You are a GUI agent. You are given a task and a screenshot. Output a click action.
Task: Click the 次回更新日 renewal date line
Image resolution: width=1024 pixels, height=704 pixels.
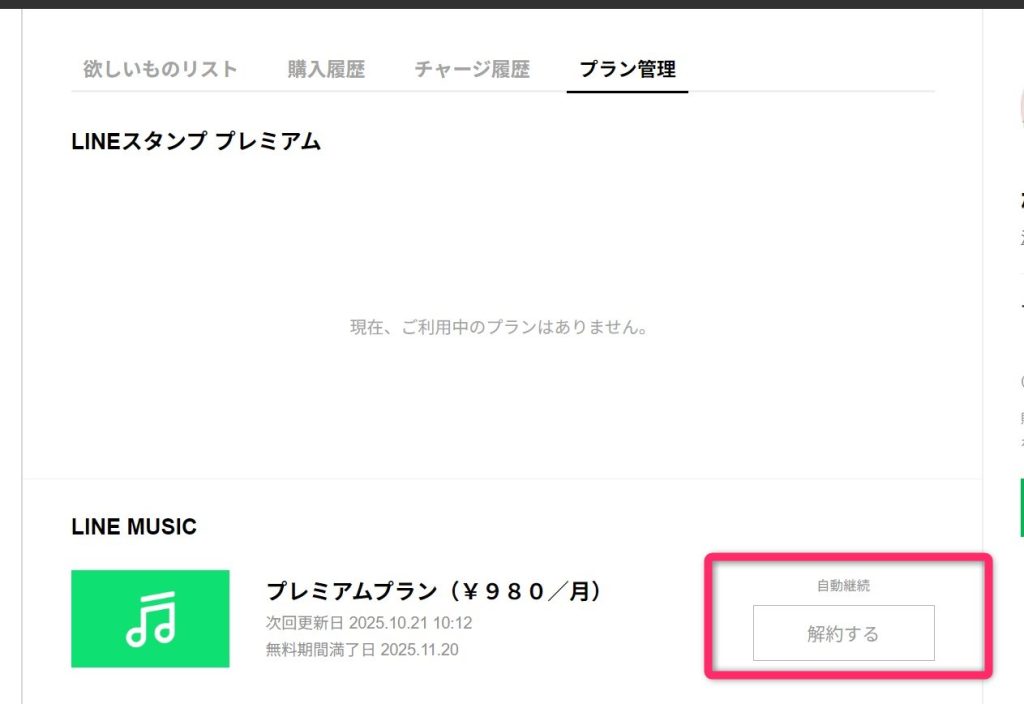[x=369, y=623]
